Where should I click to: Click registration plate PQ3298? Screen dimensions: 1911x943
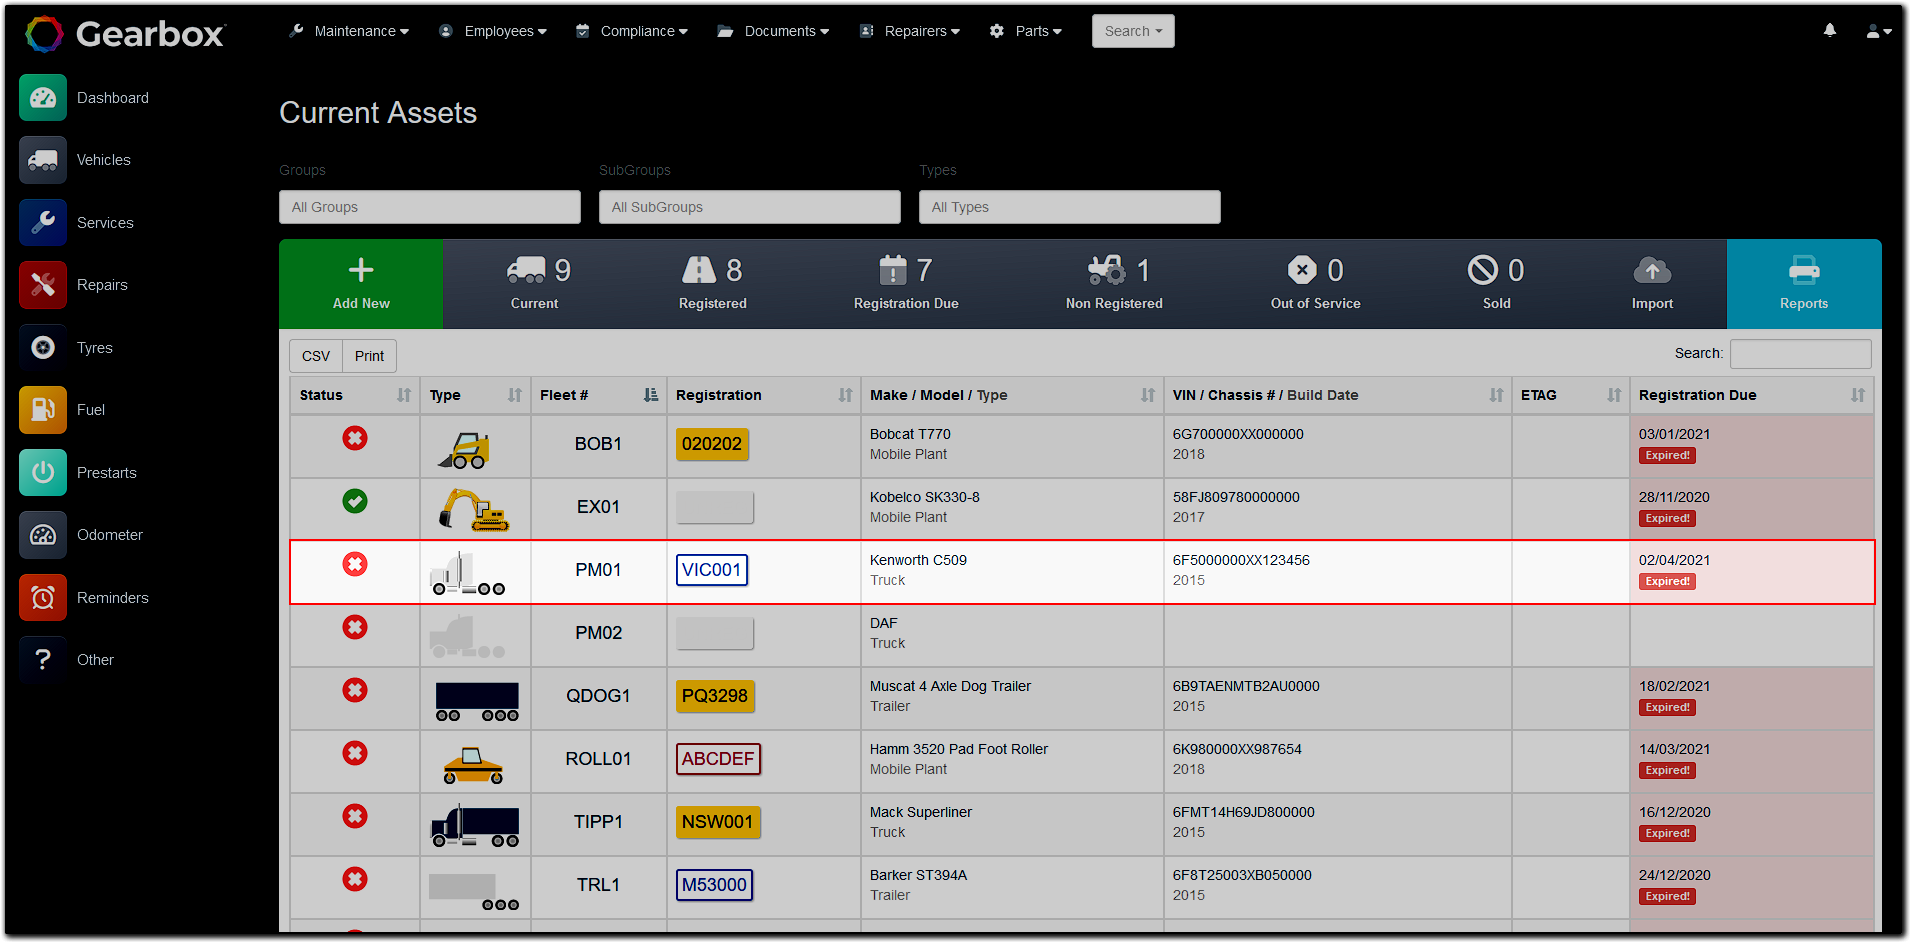point(715,696)
